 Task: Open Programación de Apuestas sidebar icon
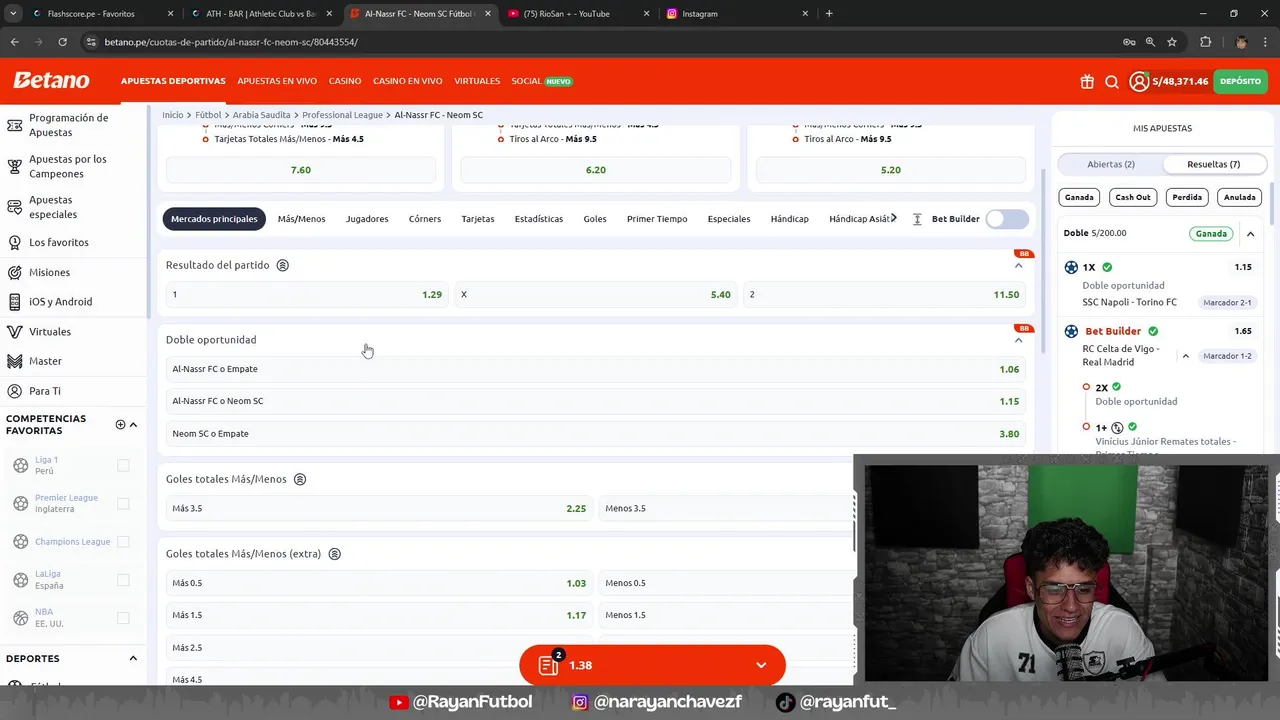(15, 125)
